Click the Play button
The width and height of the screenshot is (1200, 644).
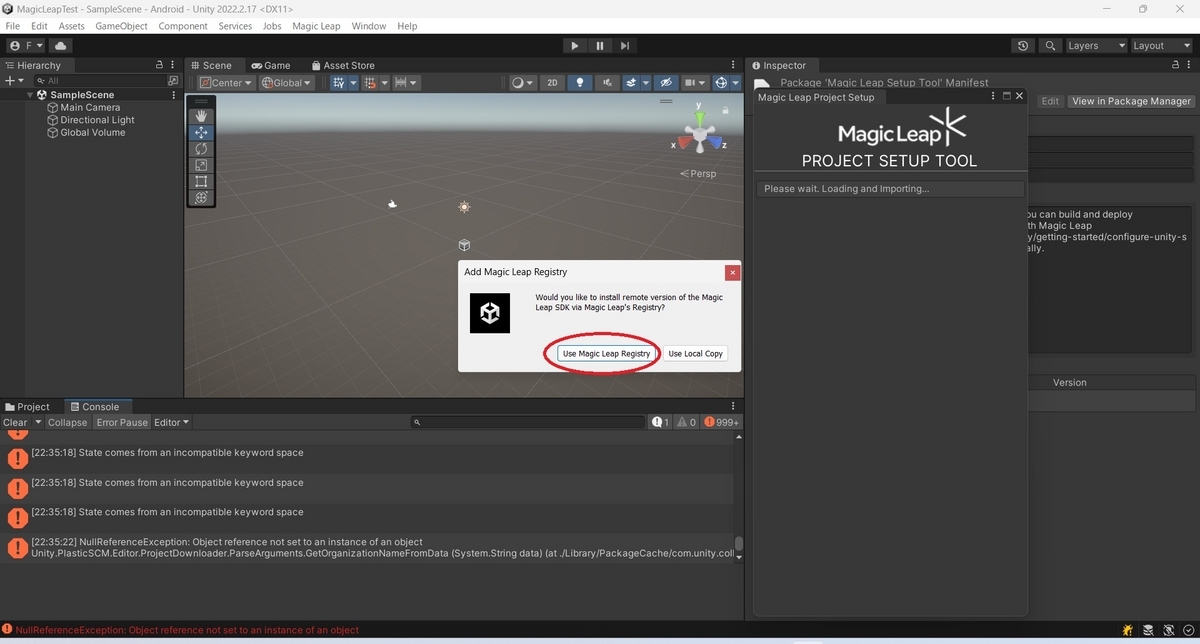[x=574, y=46]
